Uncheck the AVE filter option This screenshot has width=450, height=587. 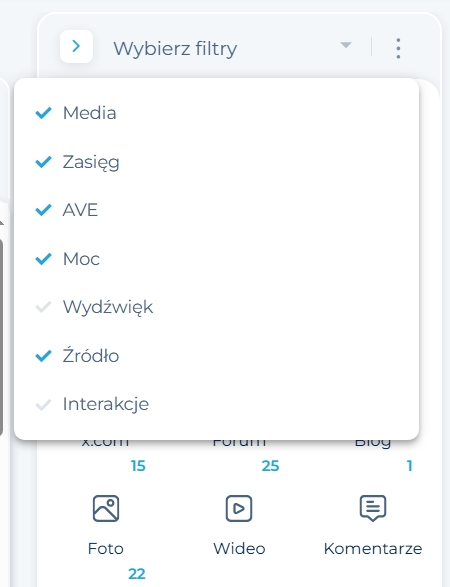point(216,210)
